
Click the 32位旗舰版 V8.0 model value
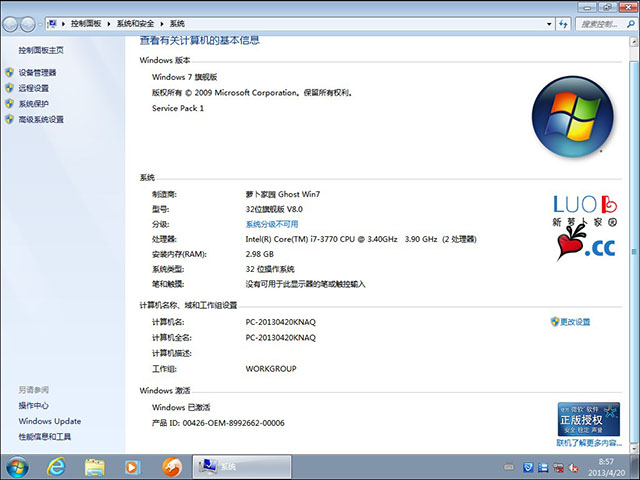click(274, 209)
